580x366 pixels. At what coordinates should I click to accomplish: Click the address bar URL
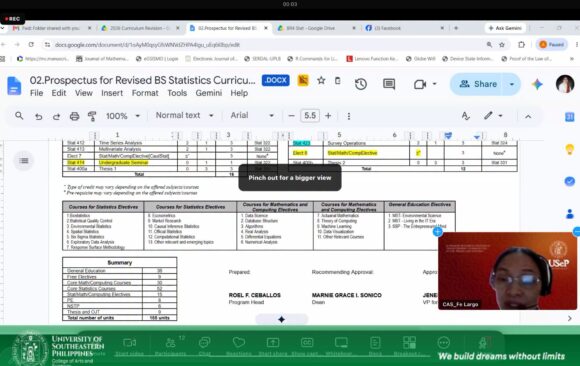pyautogui.click(x=147, y=45)
